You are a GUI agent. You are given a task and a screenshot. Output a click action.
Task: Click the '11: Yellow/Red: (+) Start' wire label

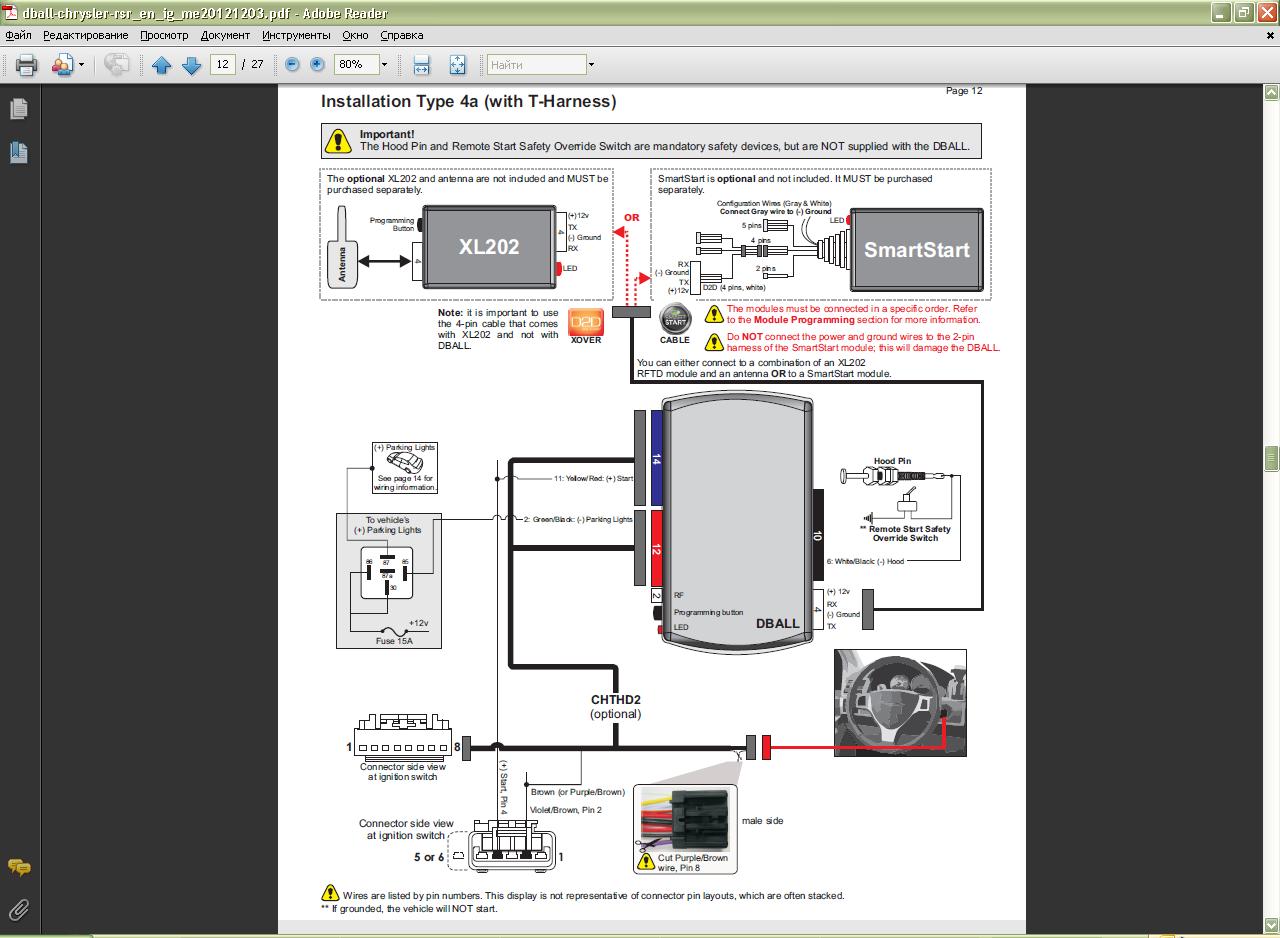[593, 478]
